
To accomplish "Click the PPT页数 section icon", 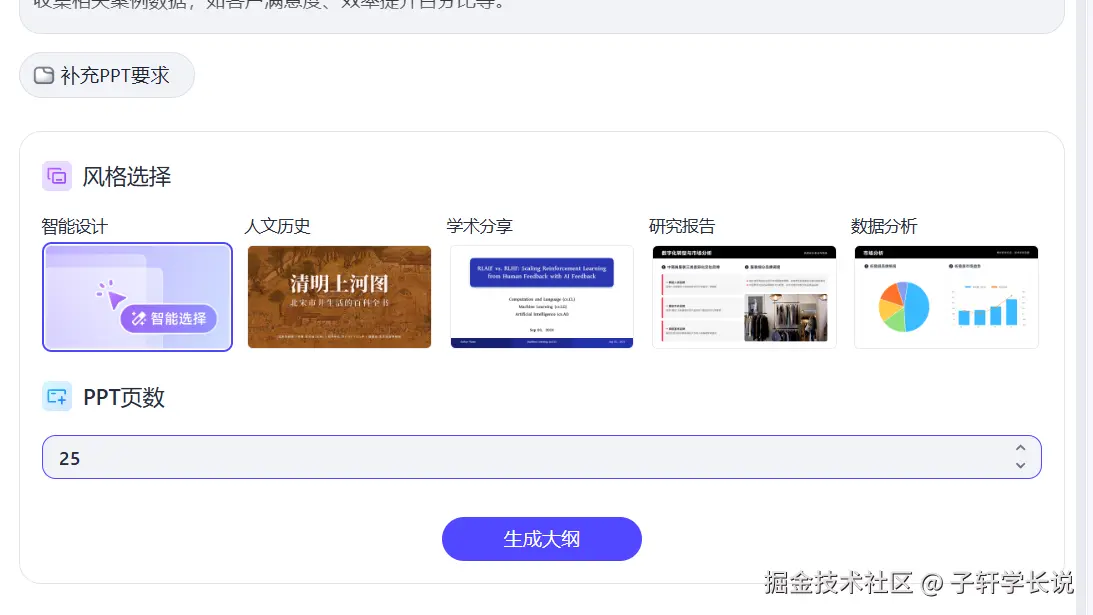I will tap(57, 397).
